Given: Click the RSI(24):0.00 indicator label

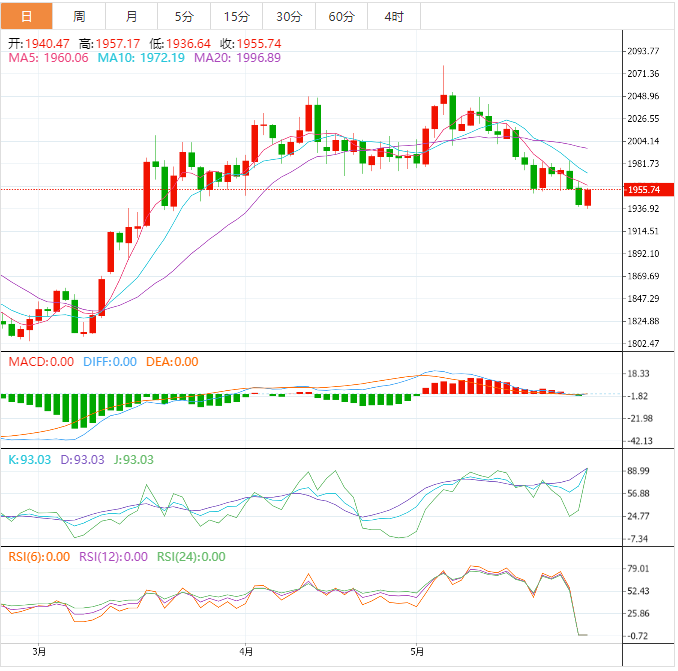Looking at the screenshot, I should click(x=191, y=557).
